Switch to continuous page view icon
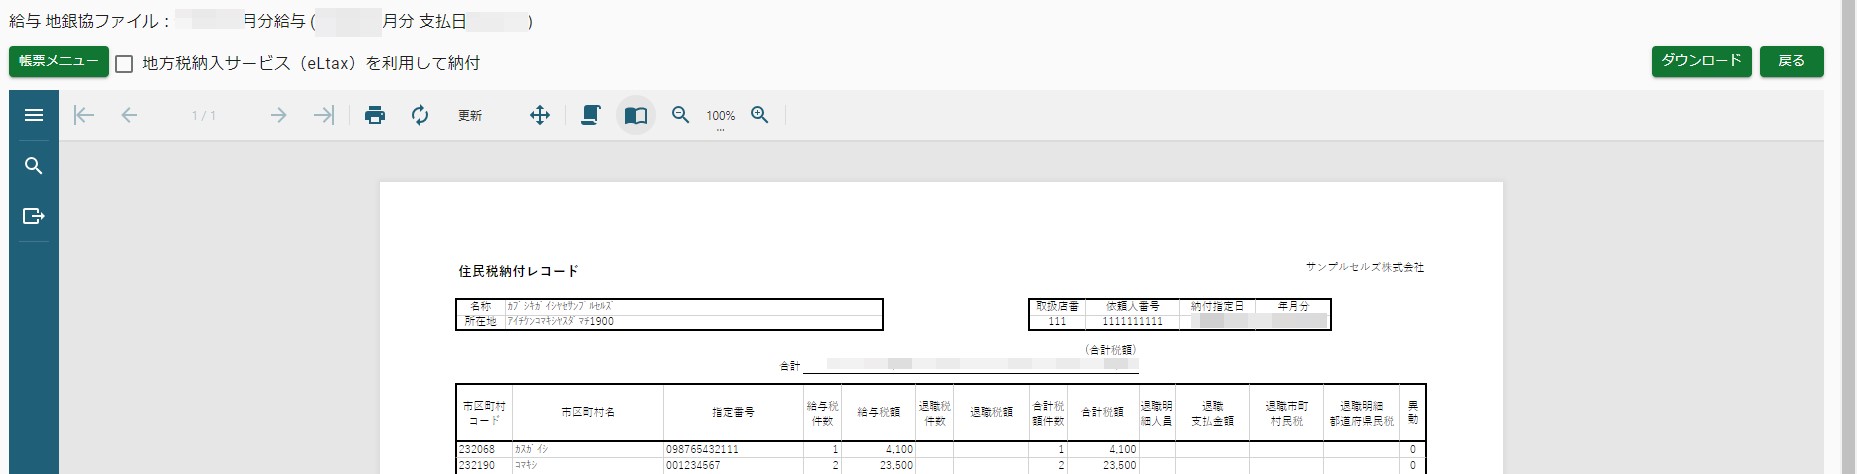This screenshot has width=1857, height=474. pyautogui.click(x=591, y=115)
